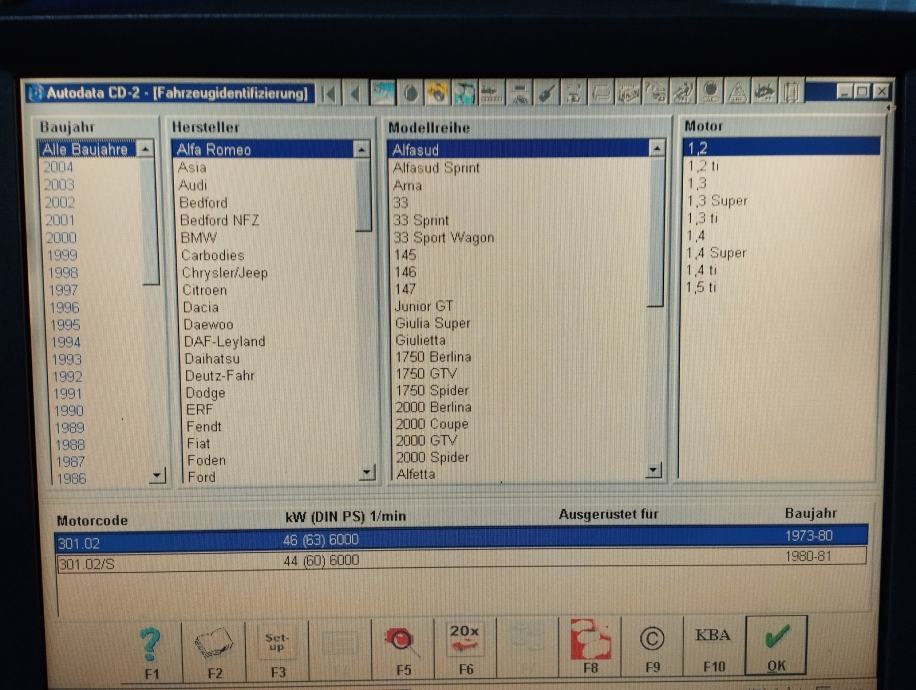Pick Daihatsu from the Hersteller list
The height and width of the screenshot is (690, 916).
pyautogui.click(x=212, y=359)
